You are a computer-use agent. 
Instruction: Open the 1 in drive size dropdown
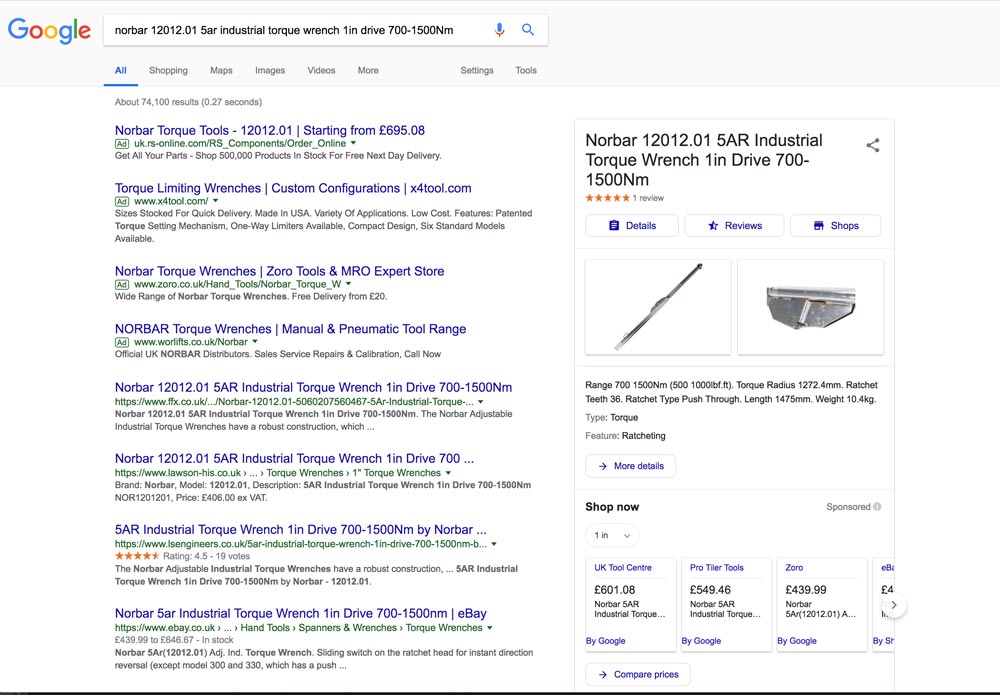point(612,536)
